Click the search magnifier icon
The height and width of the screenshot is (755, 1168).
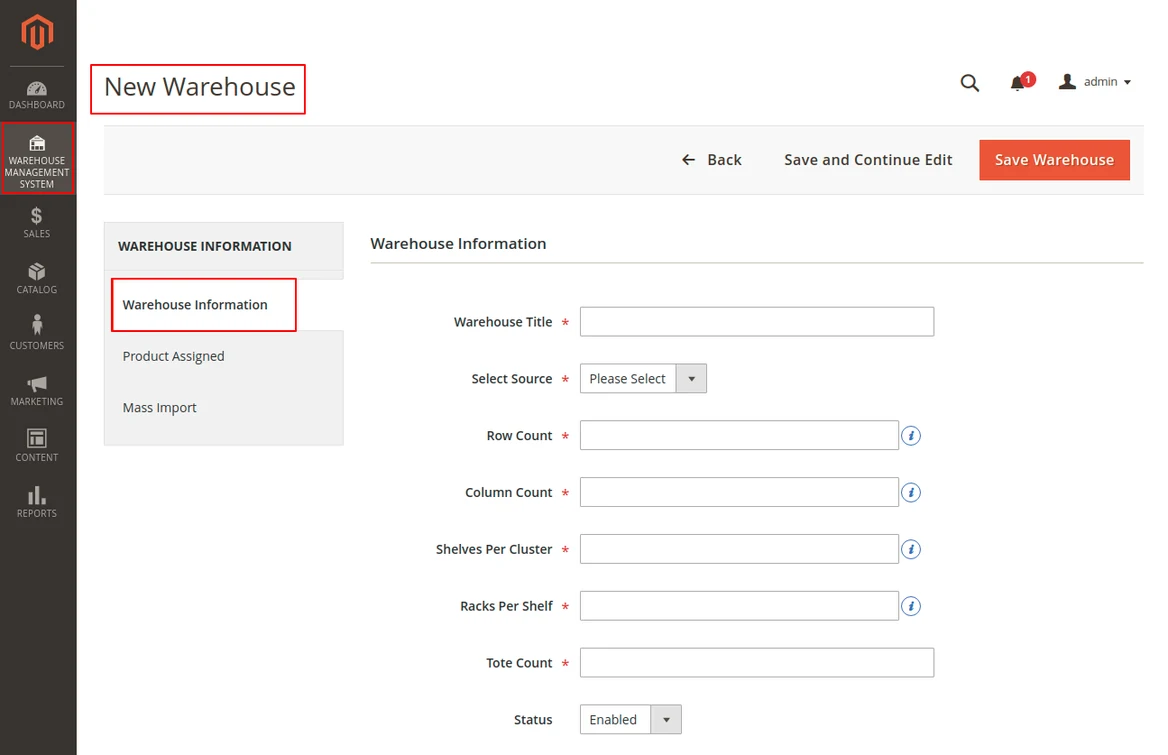[969, 83]
